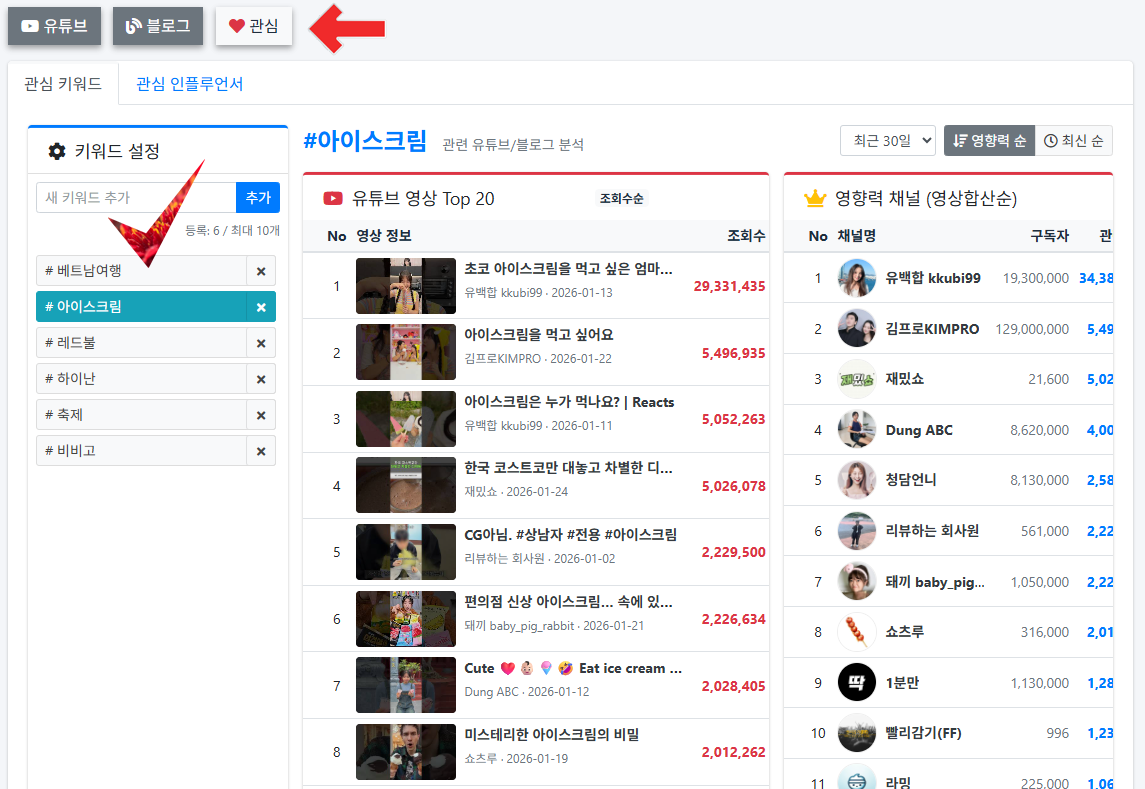Remove 하이난 keyword using X icon
The image size is (1145, 789).
point(261,379)
